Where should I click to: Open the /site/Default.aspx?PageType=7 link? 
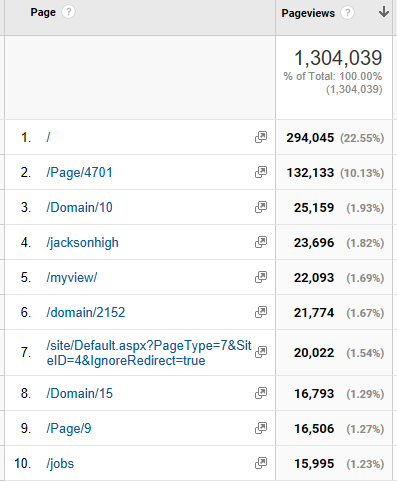pyautogui.click(x=149, y=353)
